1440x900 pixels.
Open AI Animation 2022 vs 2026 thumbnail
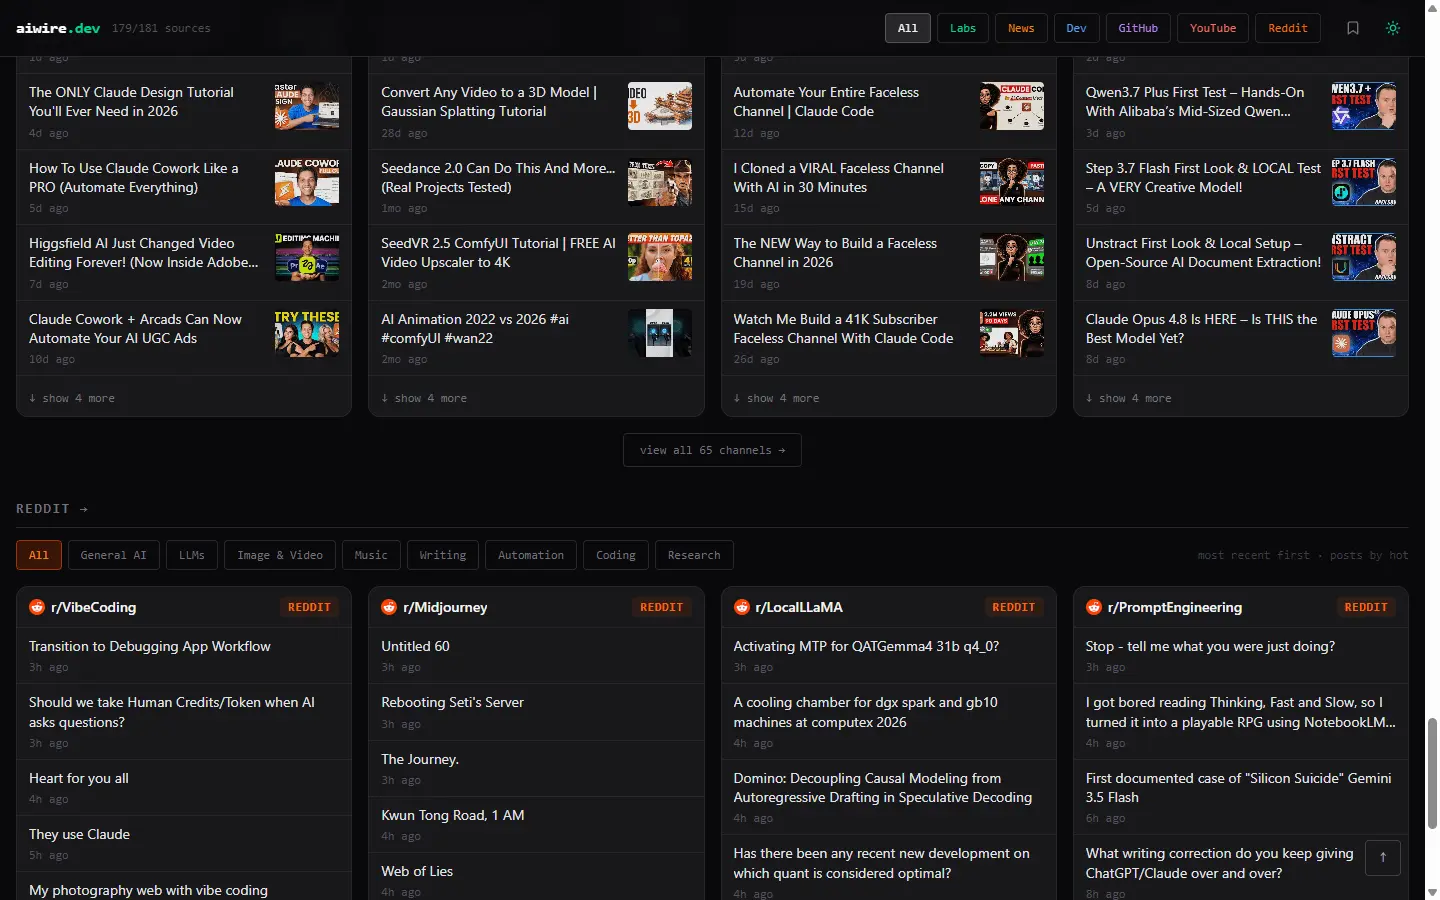[660, 333]
